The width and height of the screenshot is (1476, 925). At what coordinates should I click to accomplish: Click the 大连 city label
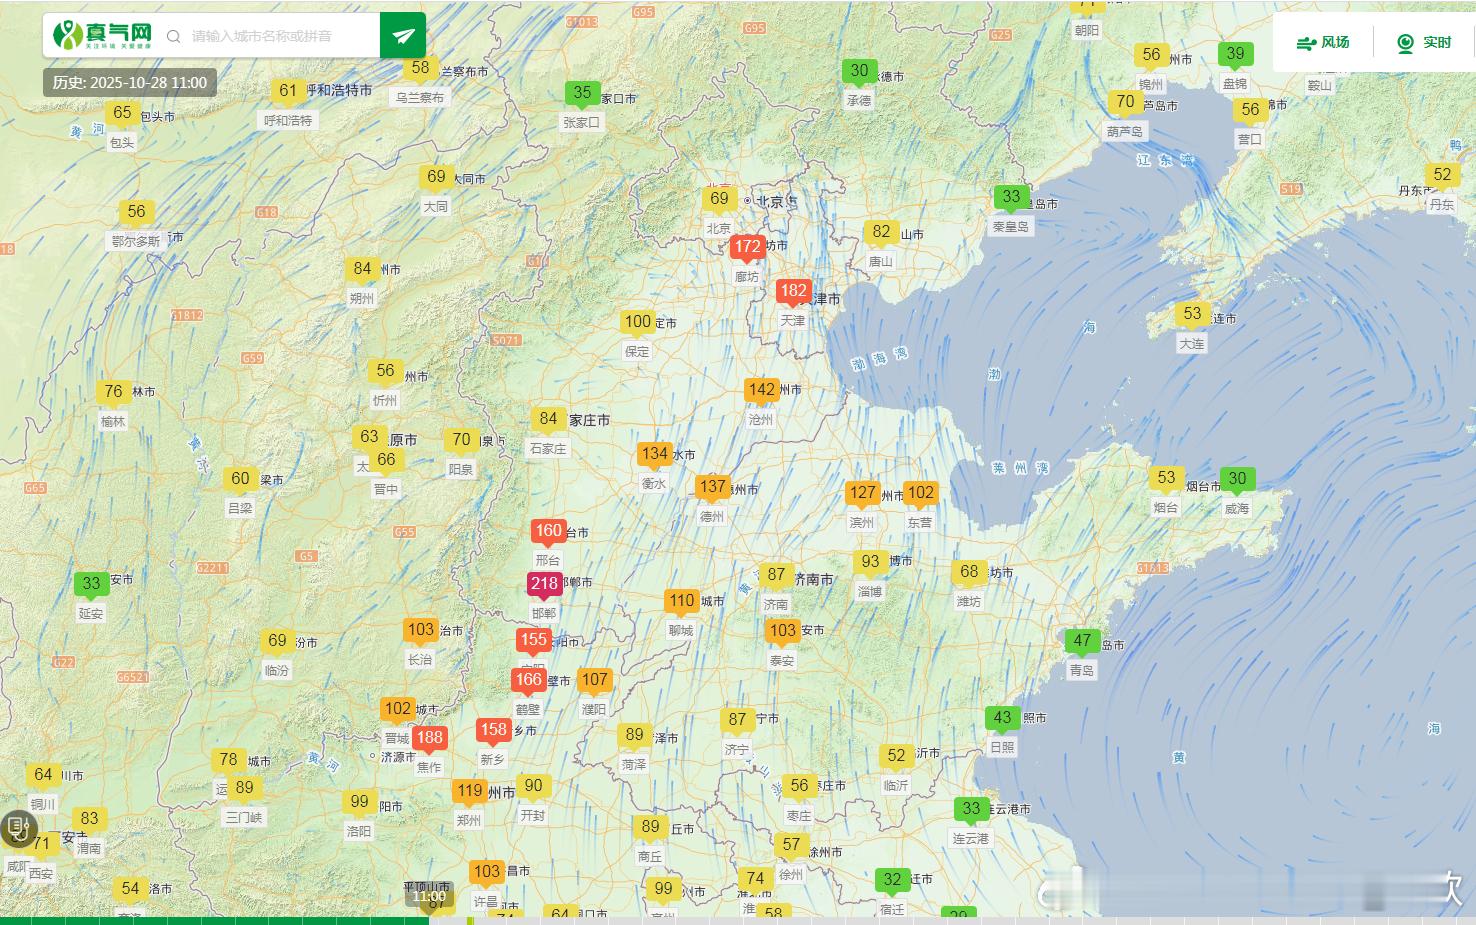(1192, 343)
